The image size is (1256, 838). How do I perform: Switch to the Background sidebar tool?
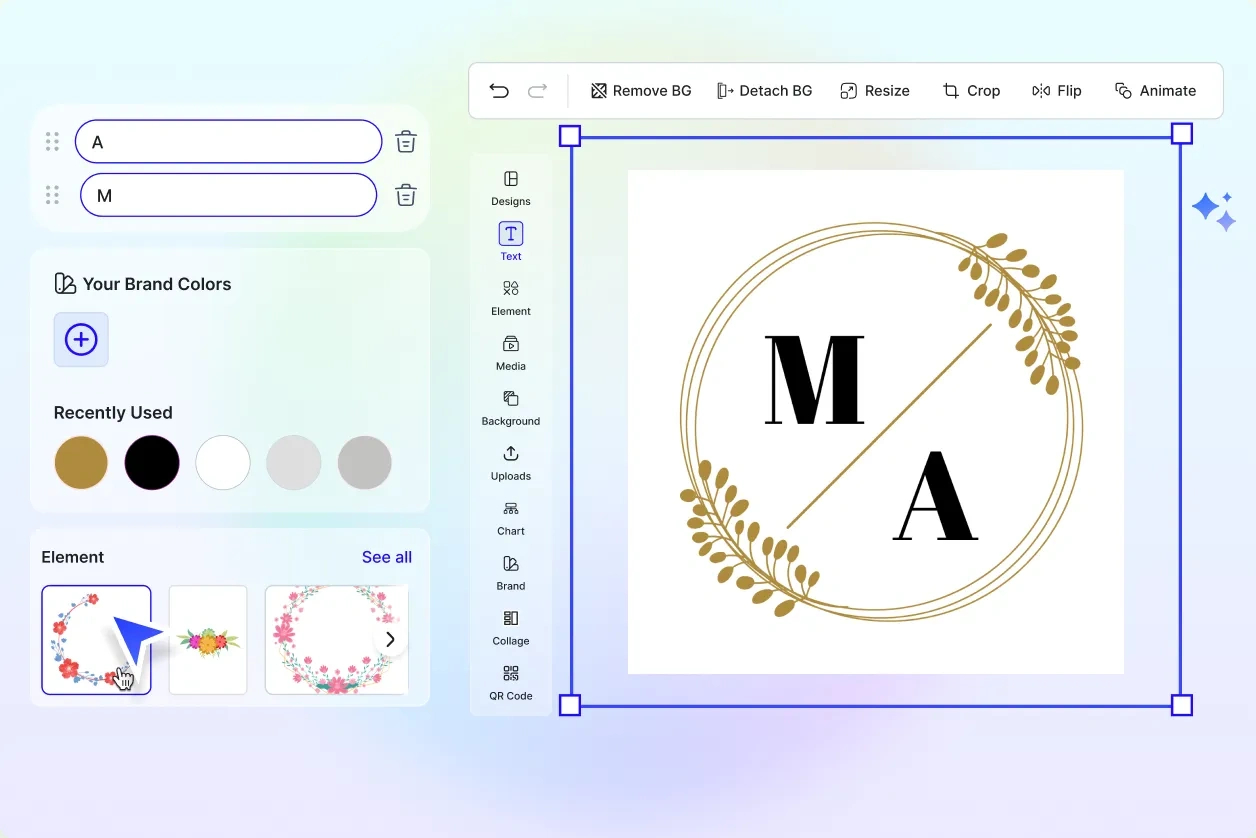[510, 407]
